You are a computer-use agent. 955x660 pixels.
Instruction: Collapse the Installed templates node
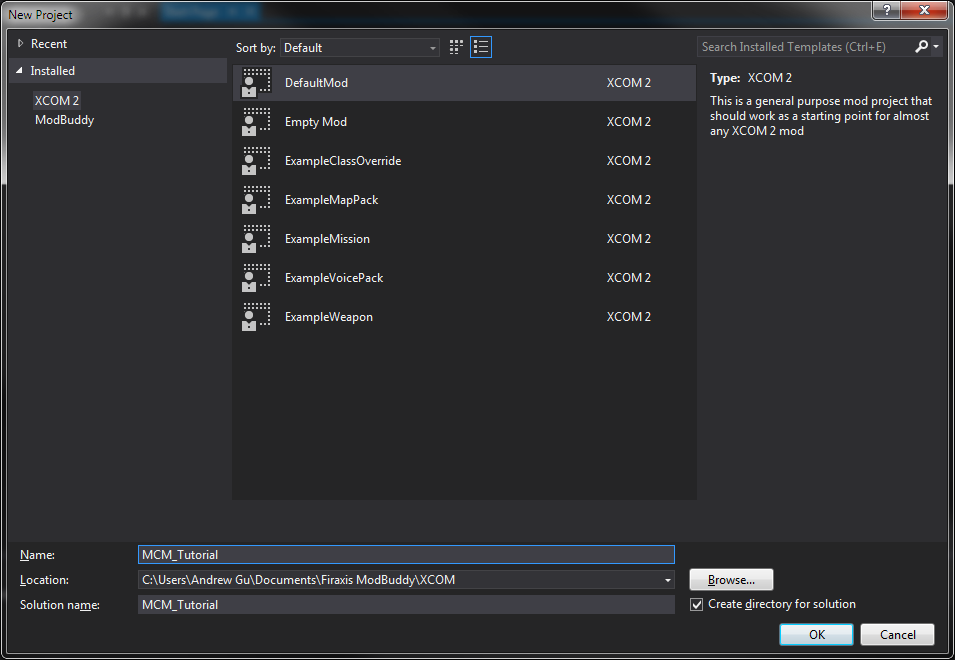pos(19,71)
